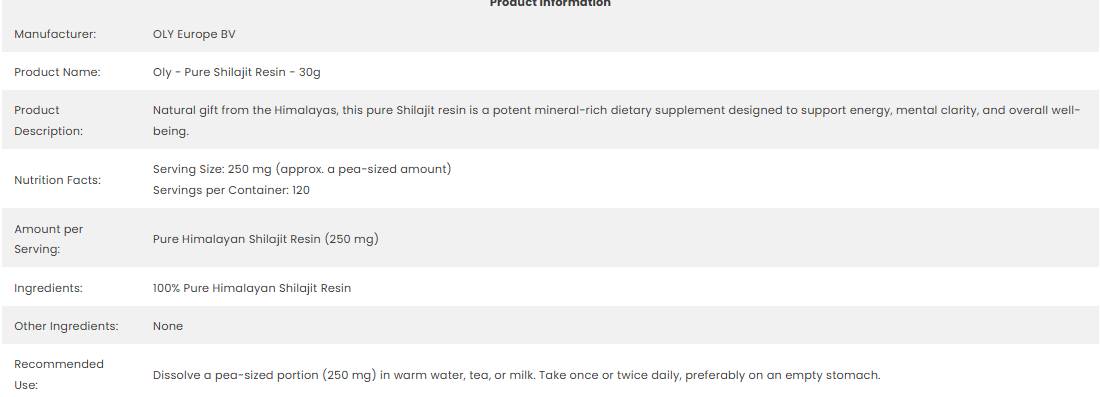Click Pure Himalayan Shilajit Resin (250 mg) value
Image resolution: width=1100 pixels, height=397 pixels.
point(266,239)
